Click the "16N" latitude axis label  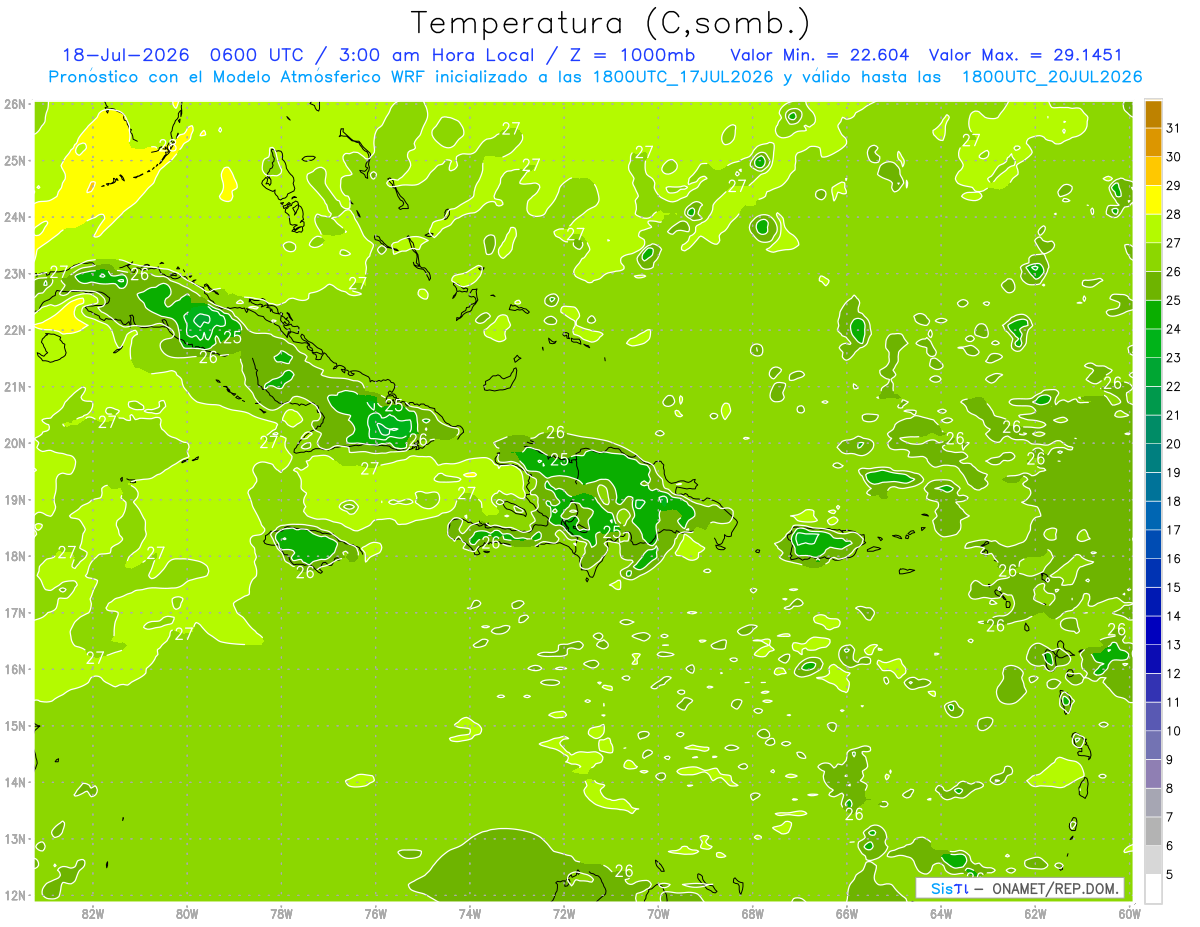(x=16, y=669)
